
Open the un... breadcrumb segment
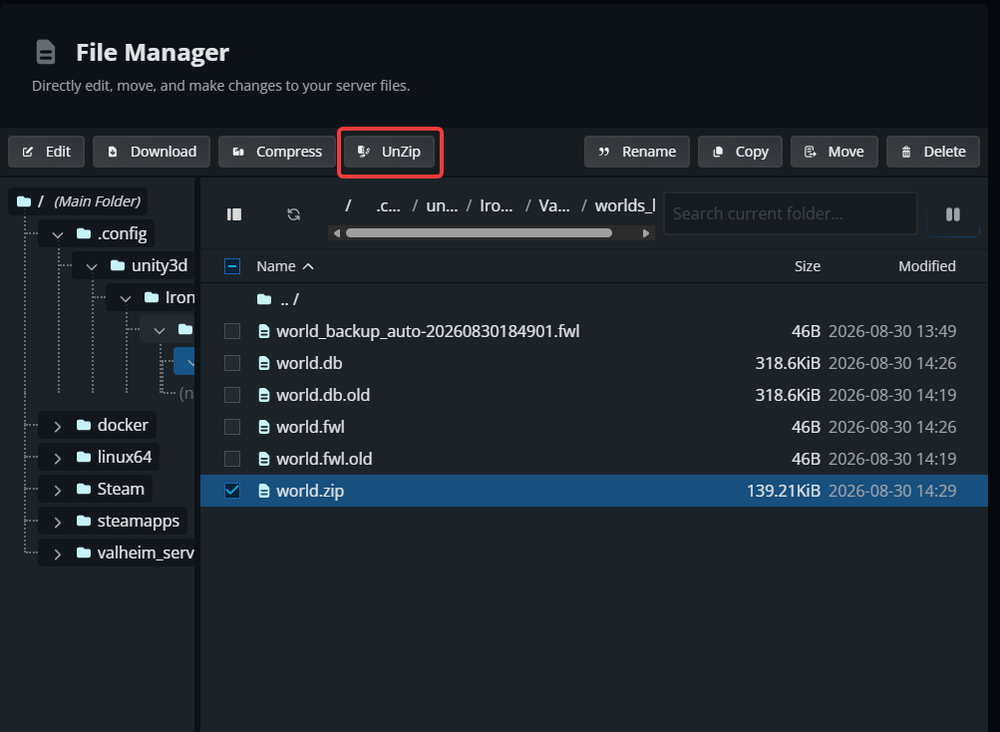coord(442,205)
